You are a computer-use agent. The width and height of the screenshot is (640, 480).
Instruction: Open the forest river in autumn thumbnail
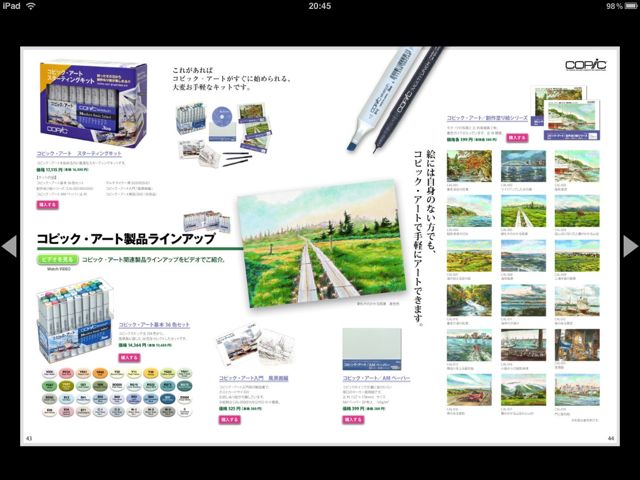(x=469, y=300)
